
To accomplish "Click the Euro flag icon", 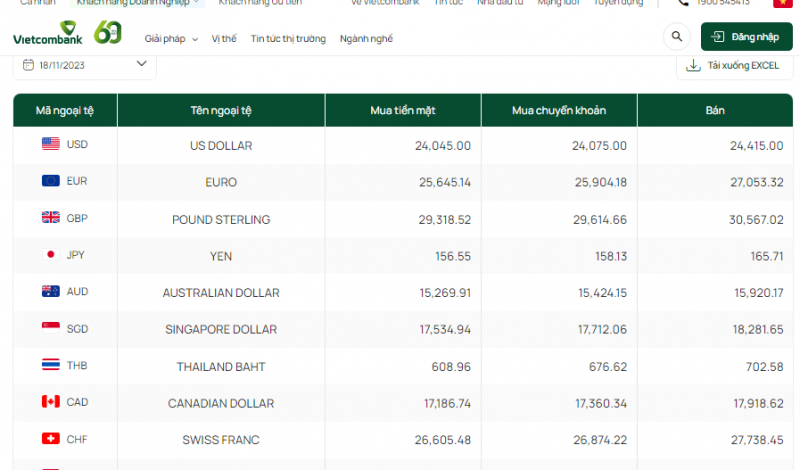I will point(51,181).
